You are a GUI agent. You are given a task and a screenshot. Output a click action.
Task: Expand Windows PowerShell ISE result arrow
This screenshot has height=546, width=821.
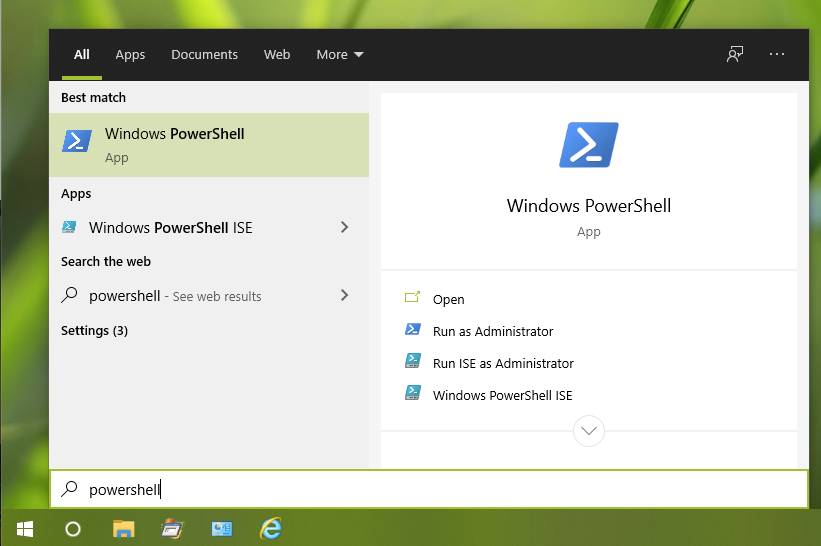pos(344,227)
